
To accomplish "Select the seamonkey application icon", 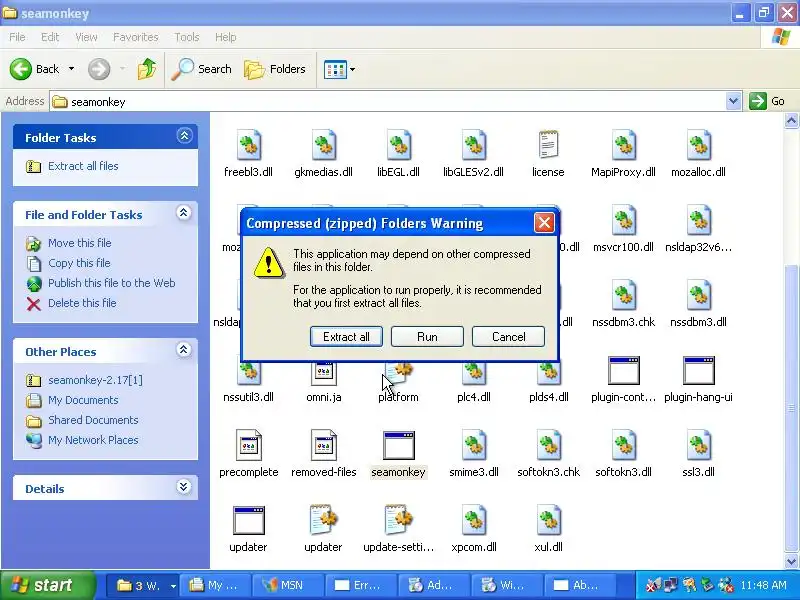I will point(398,445).
